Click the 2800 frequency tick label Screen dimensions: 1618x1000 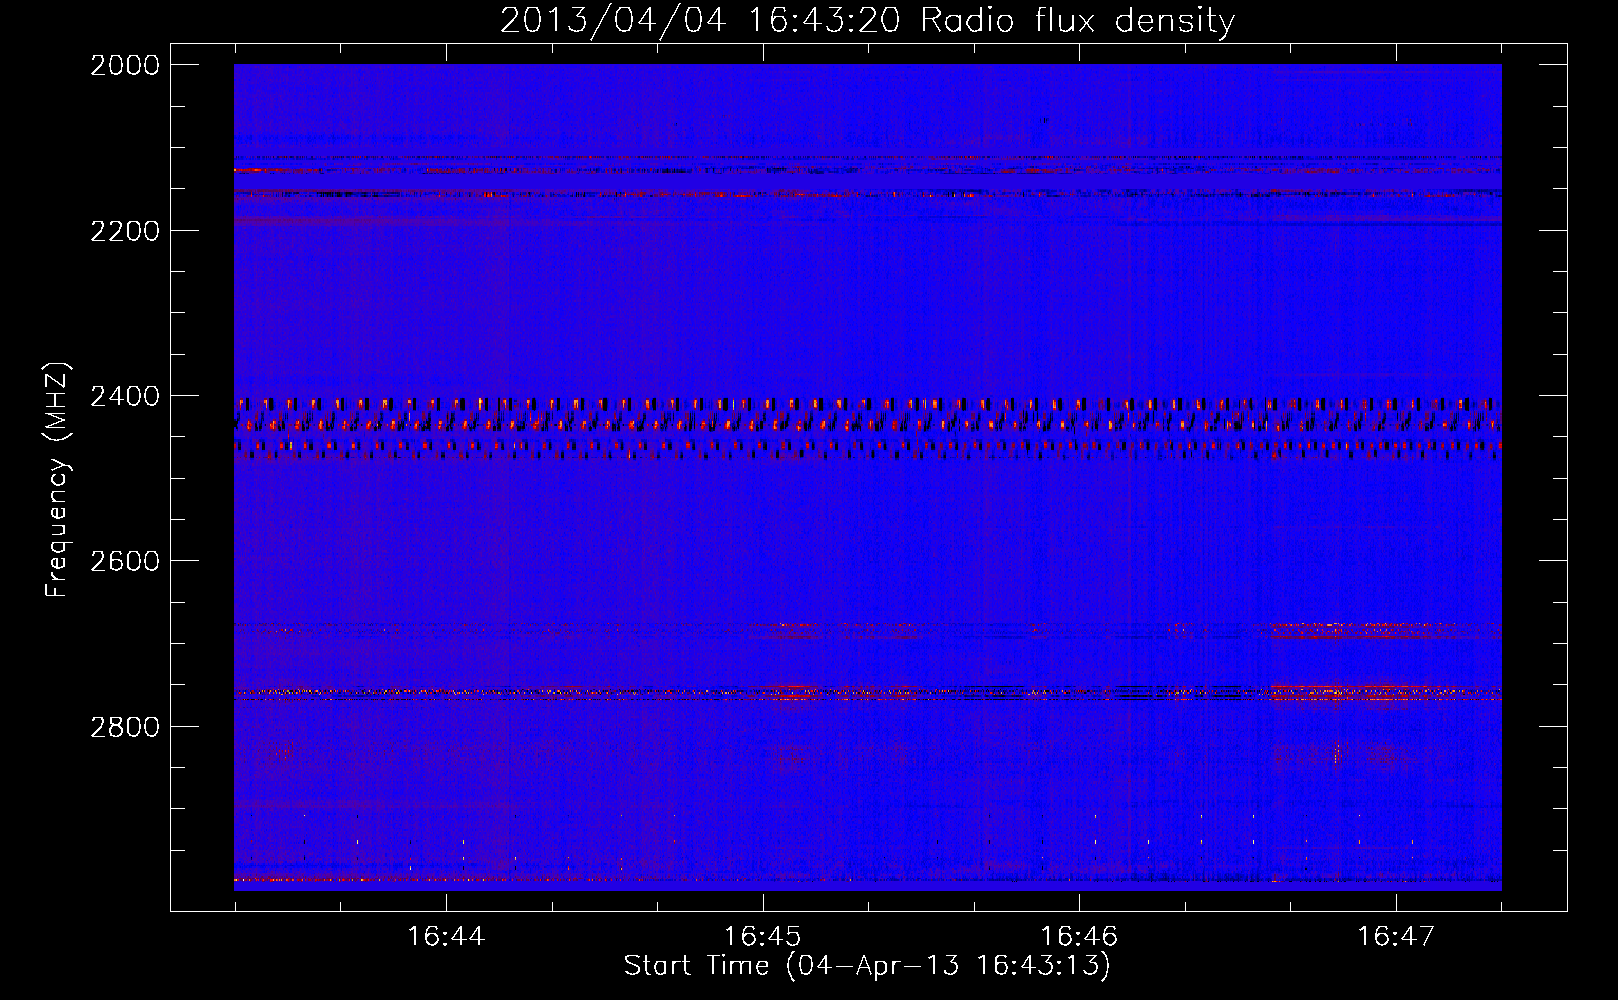point(125,727)
